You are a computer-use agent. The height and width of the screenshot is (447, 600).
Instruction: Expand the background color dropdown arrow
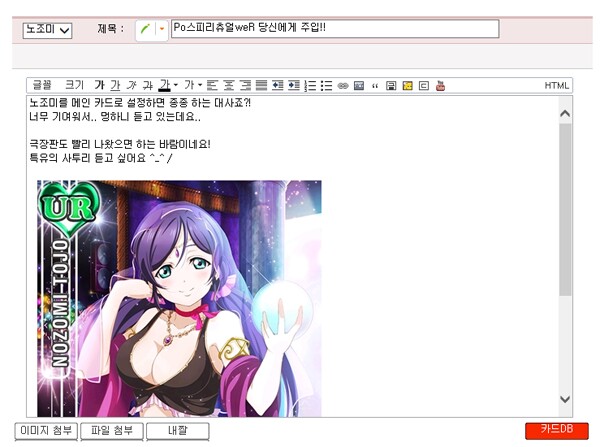(200, 85)
